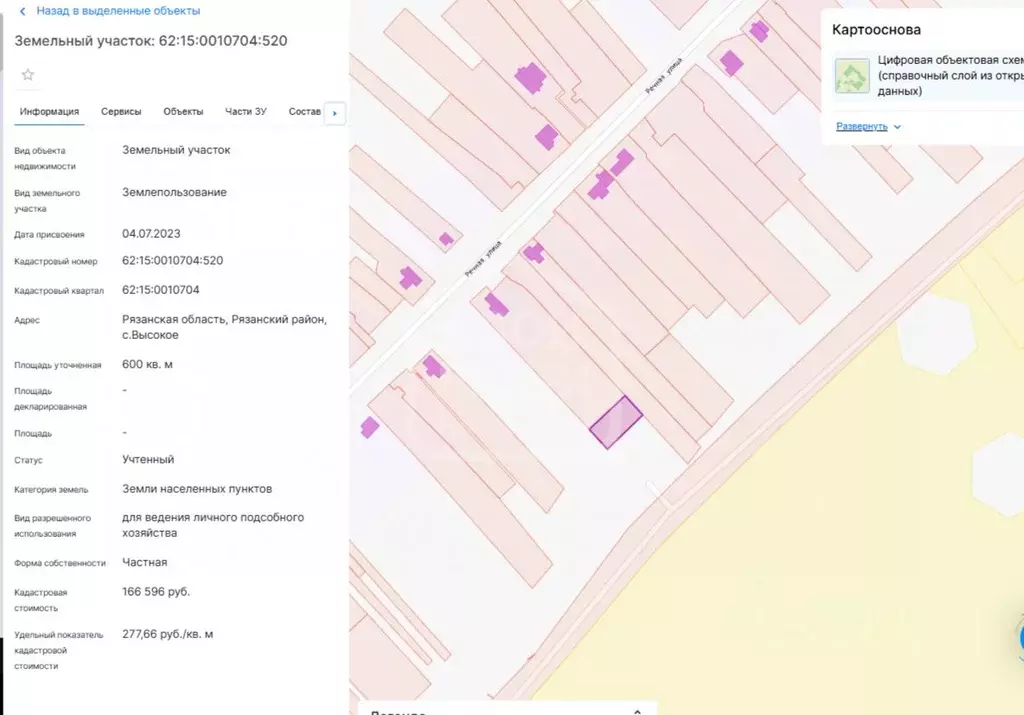Click the Вид разрешенного использования label

coord(52,526)
